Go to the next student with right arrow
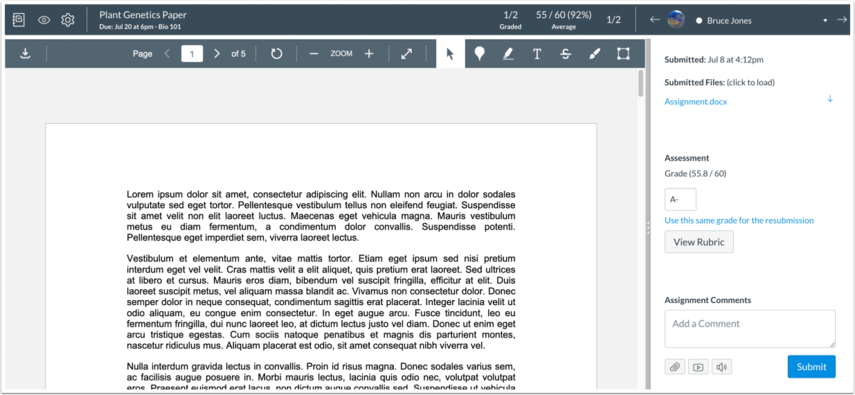This screenshot has height=395, width=855. (x=842, y=20)
